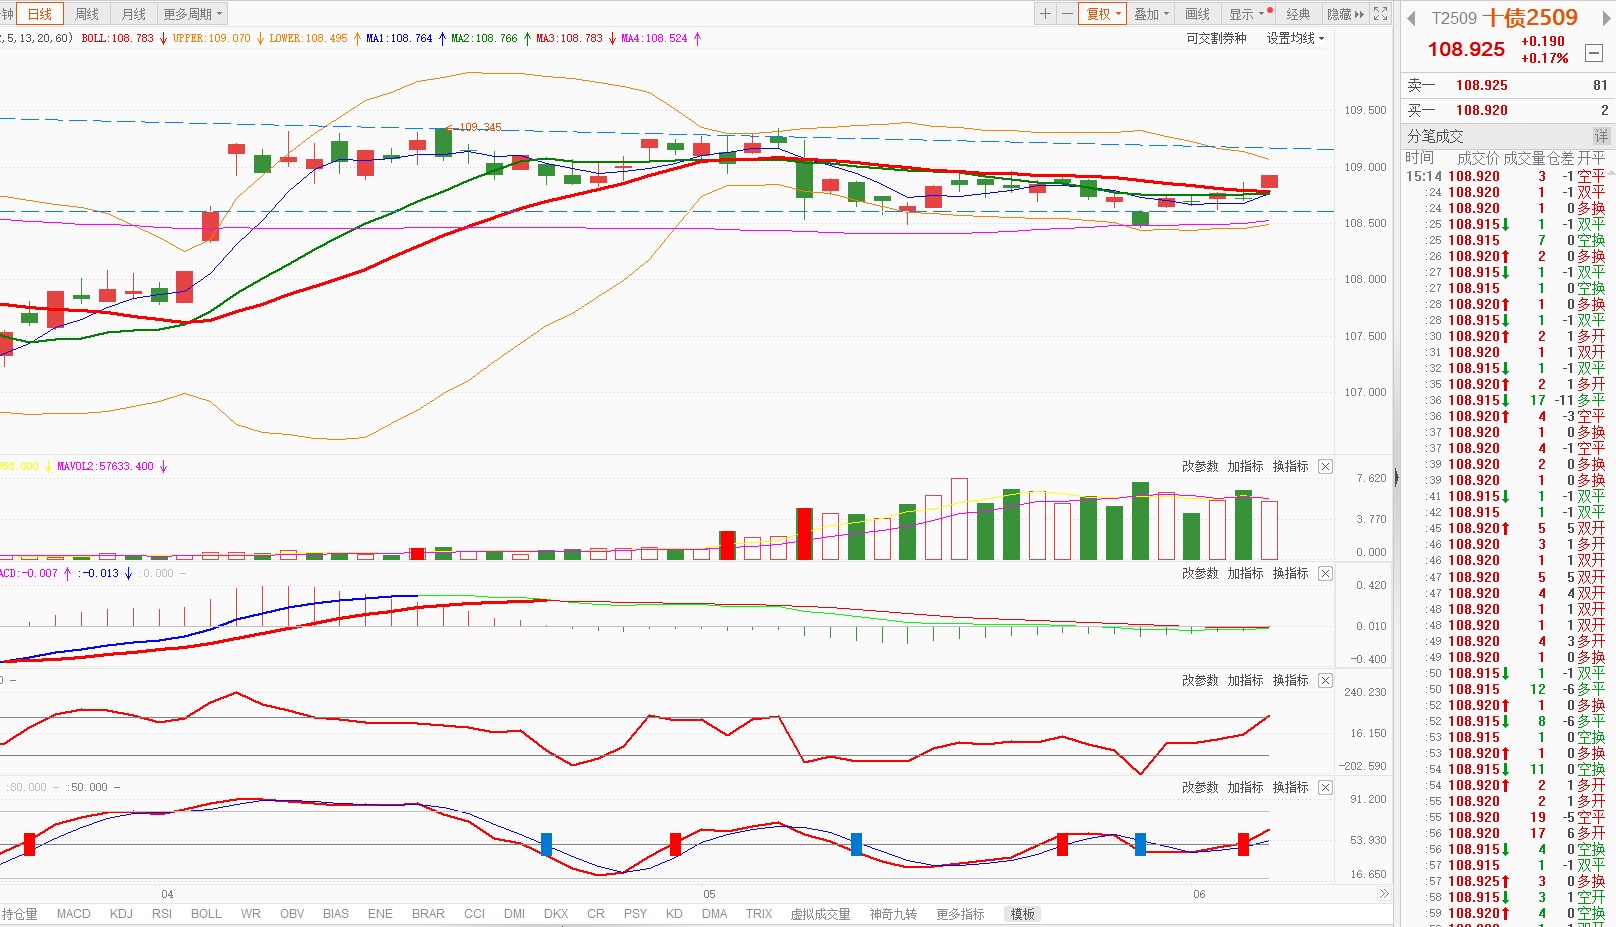Select RSI indicator tab

[162, 914]
